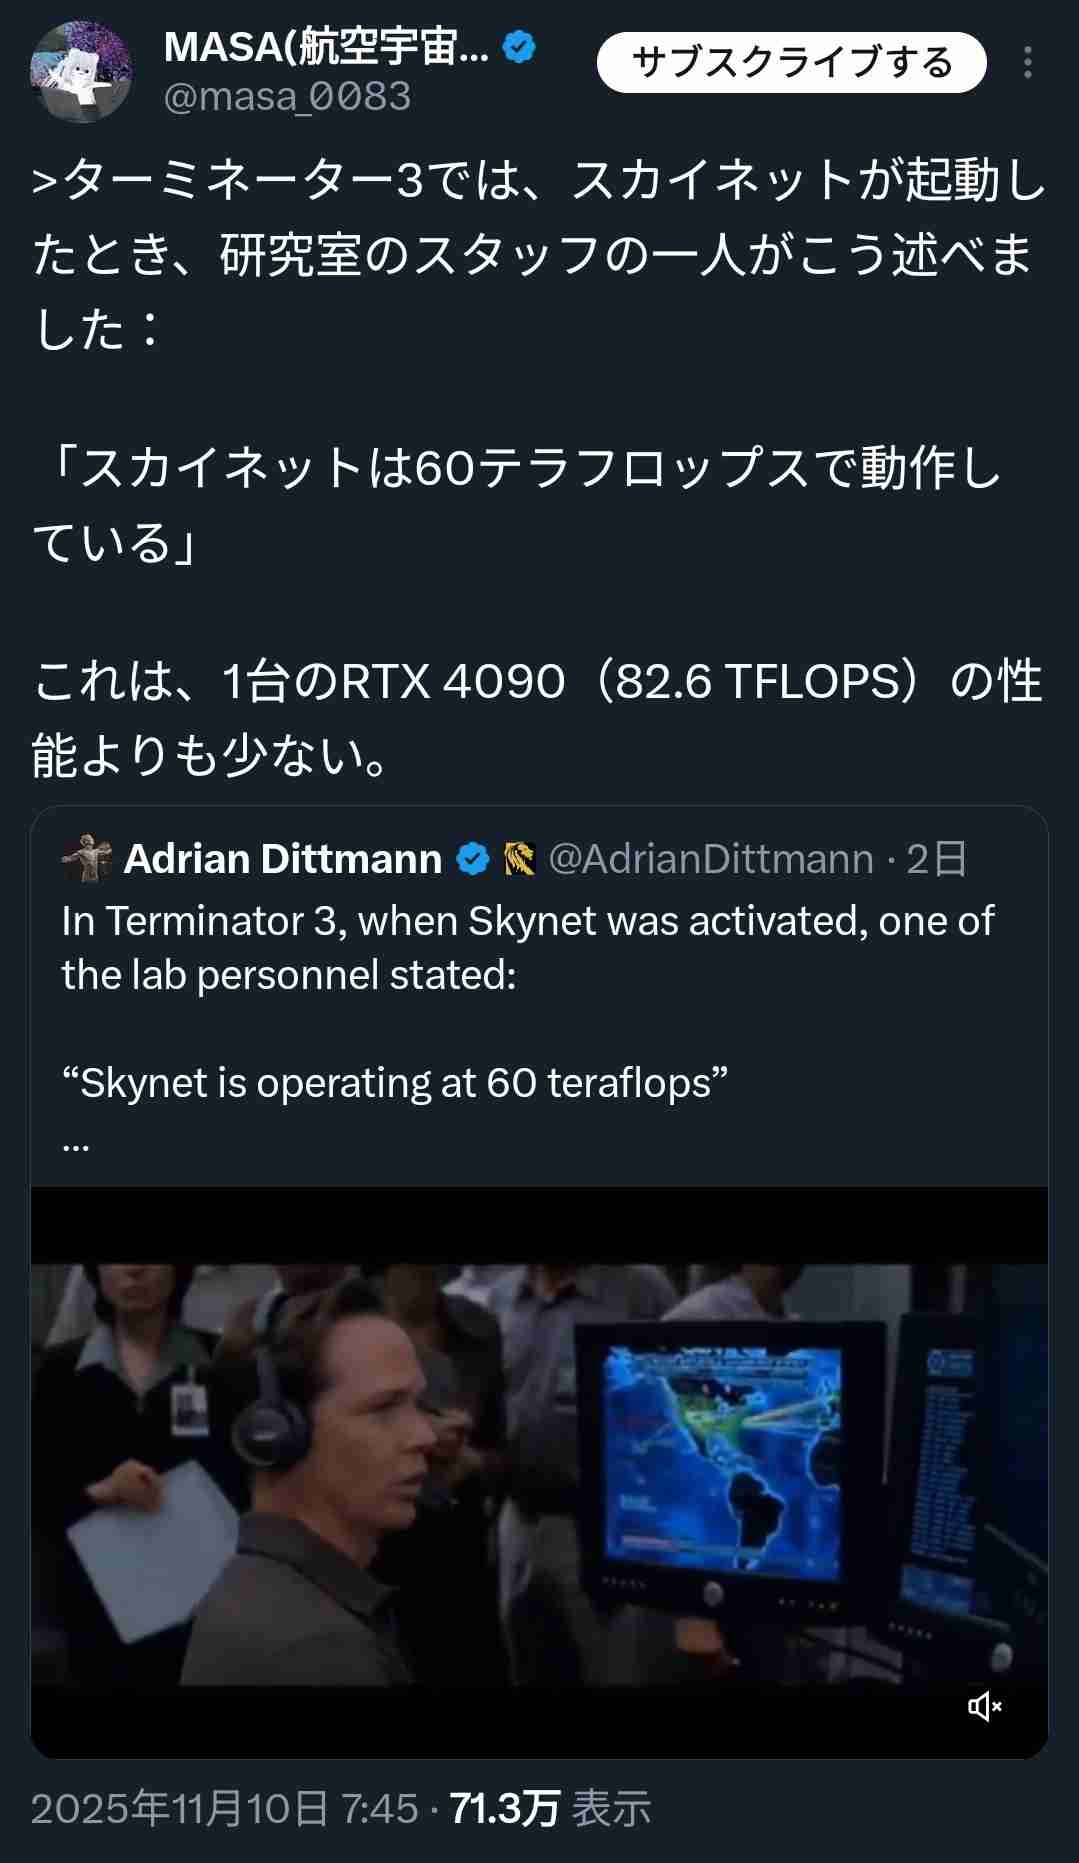Unmute the video using speaker icon

pos(985,1706)
